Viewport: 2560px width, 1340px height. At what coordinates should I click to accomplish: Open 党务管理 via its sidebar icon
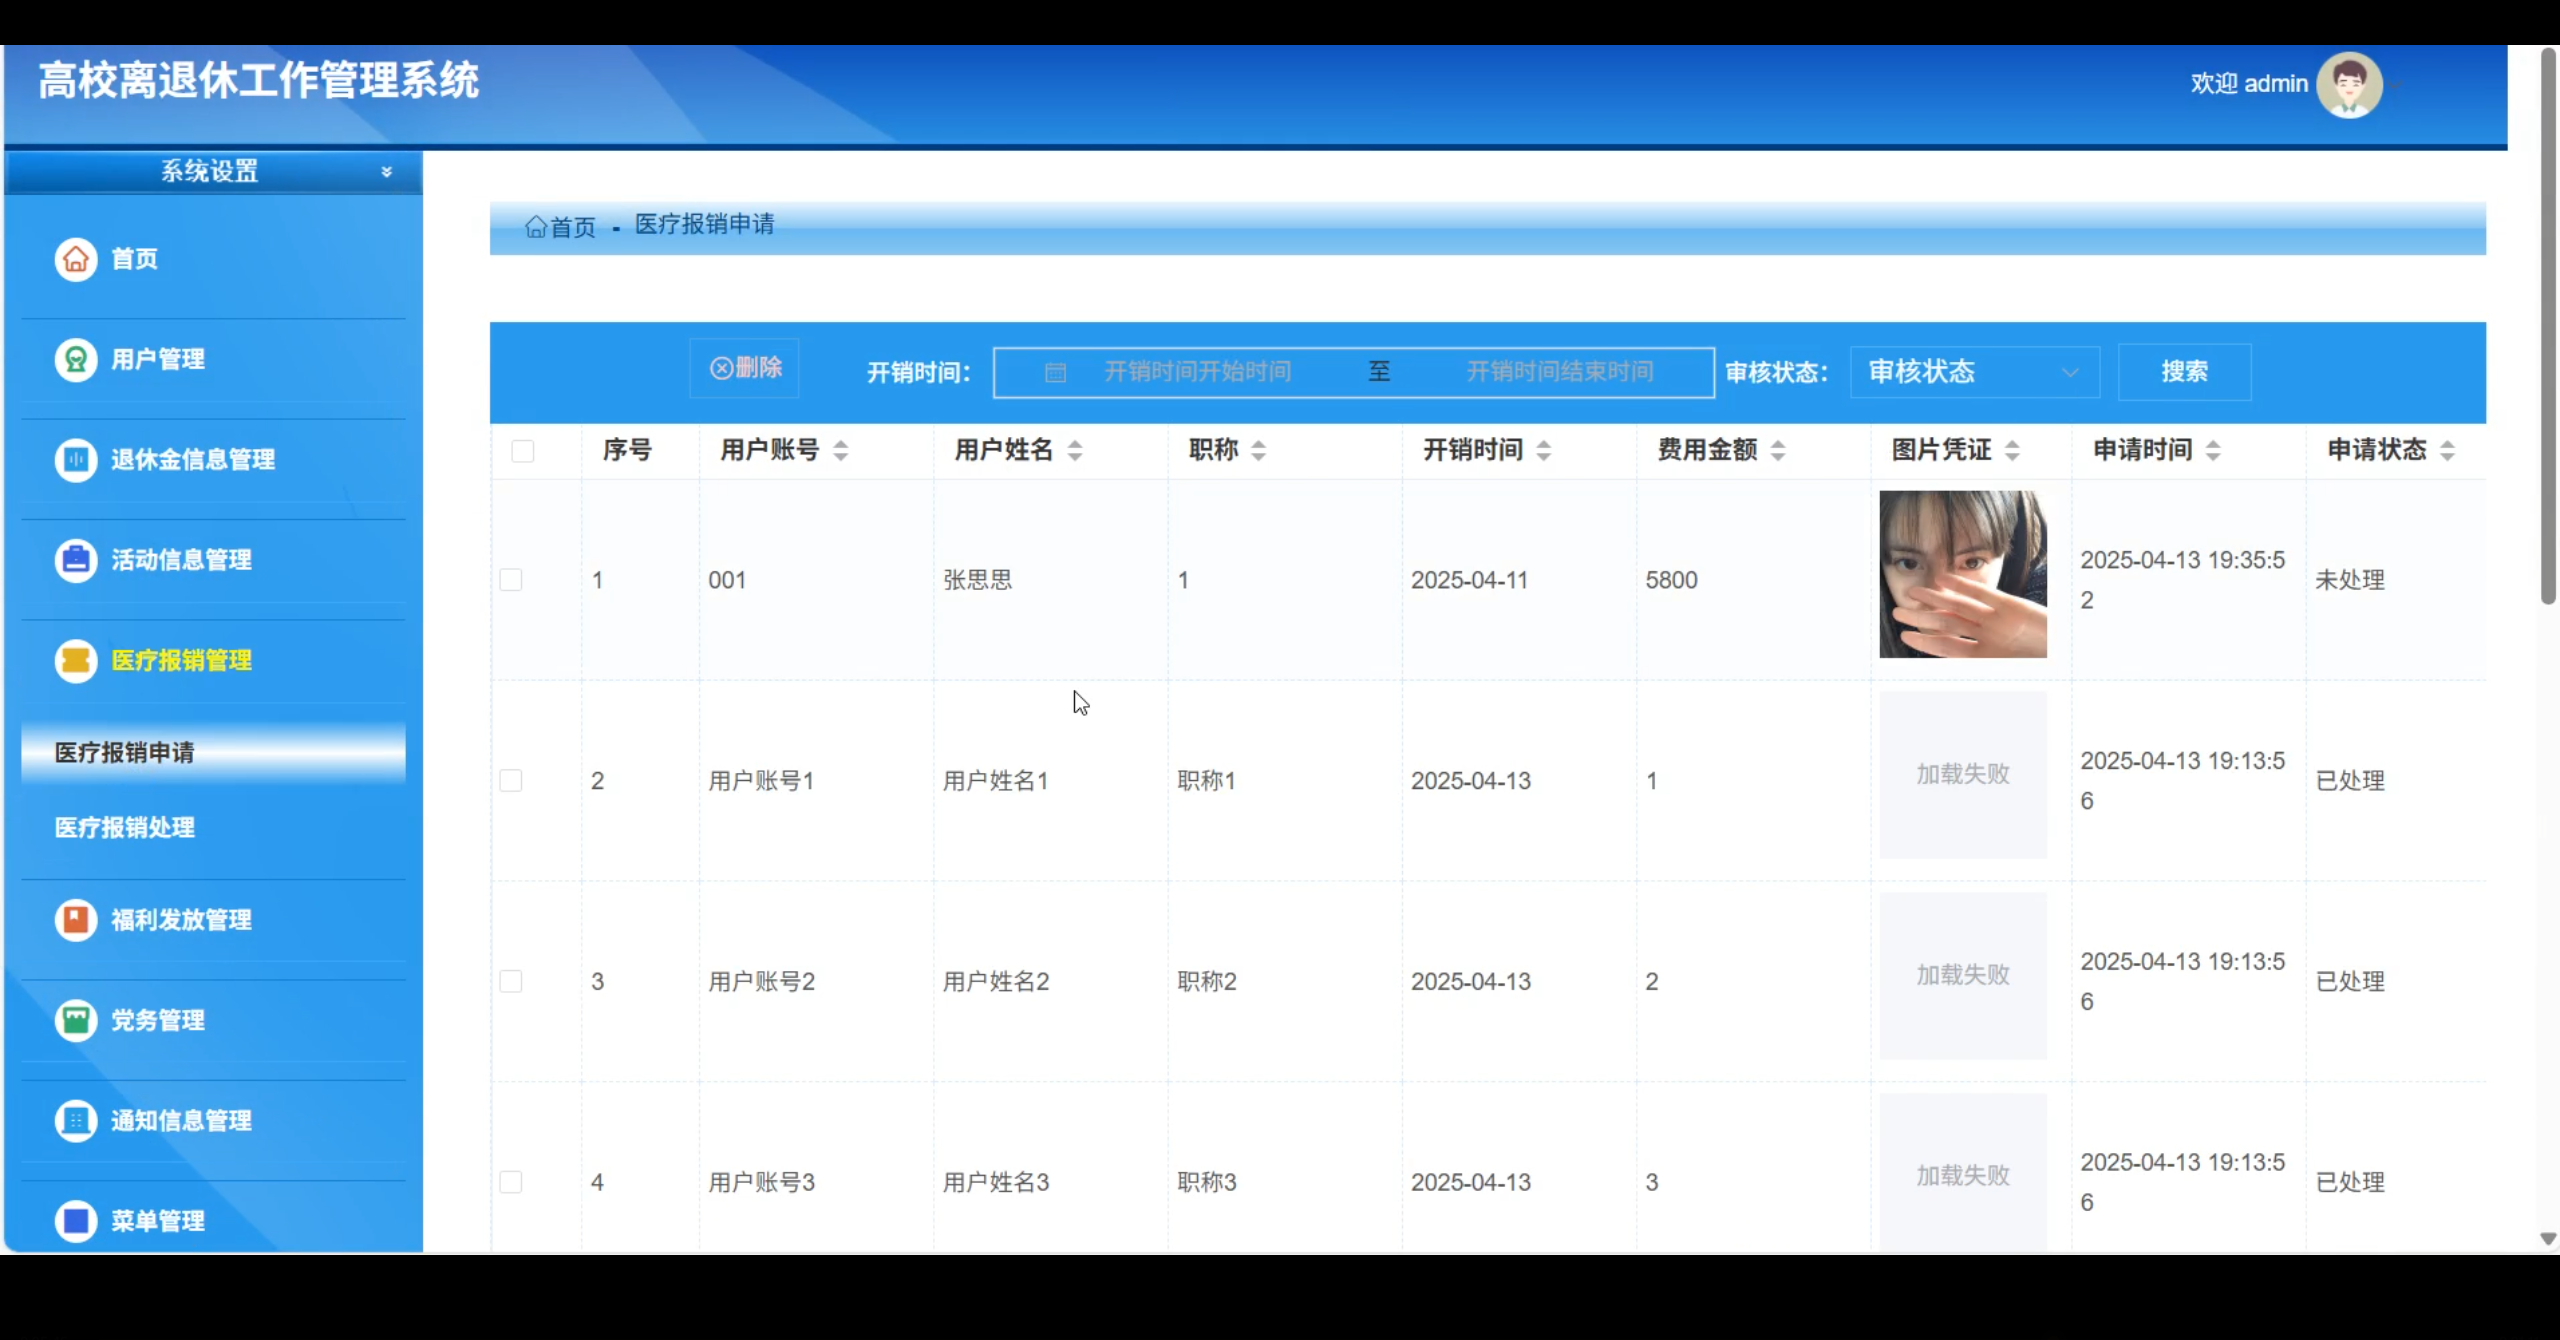(x=75, y=1020)
